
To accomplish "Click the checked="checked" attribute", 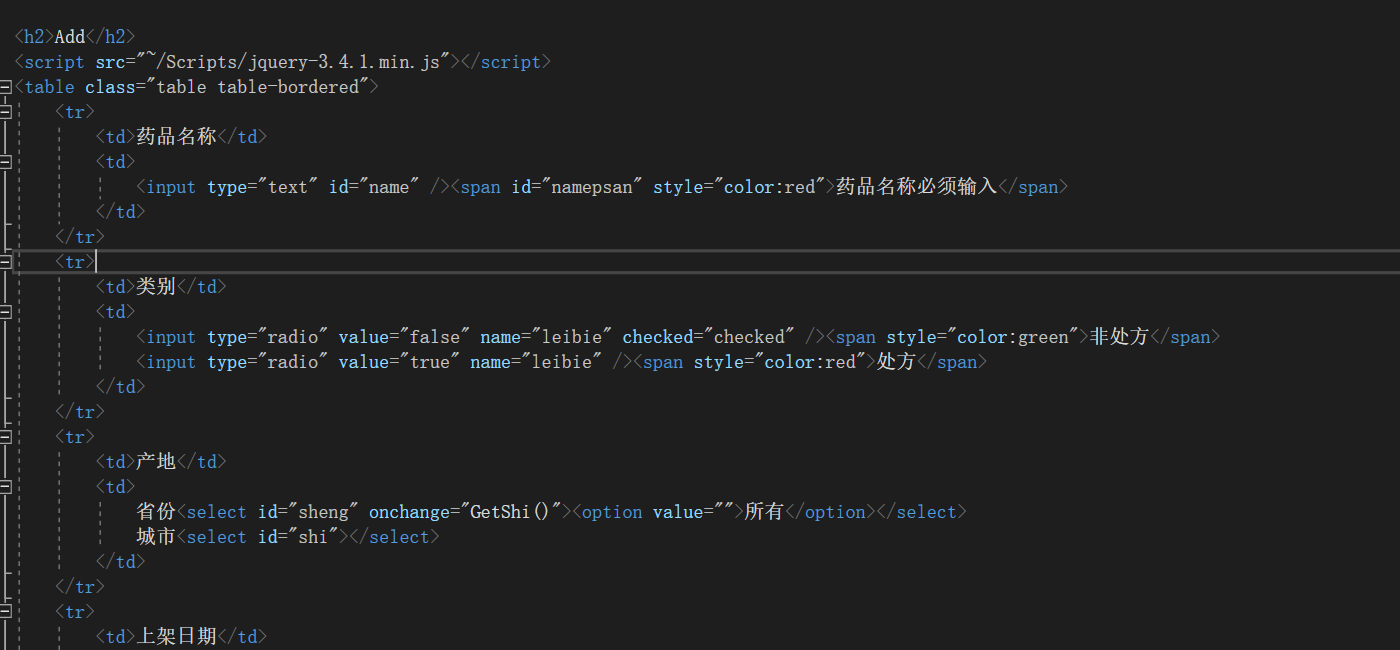I will tap(709, 337).
